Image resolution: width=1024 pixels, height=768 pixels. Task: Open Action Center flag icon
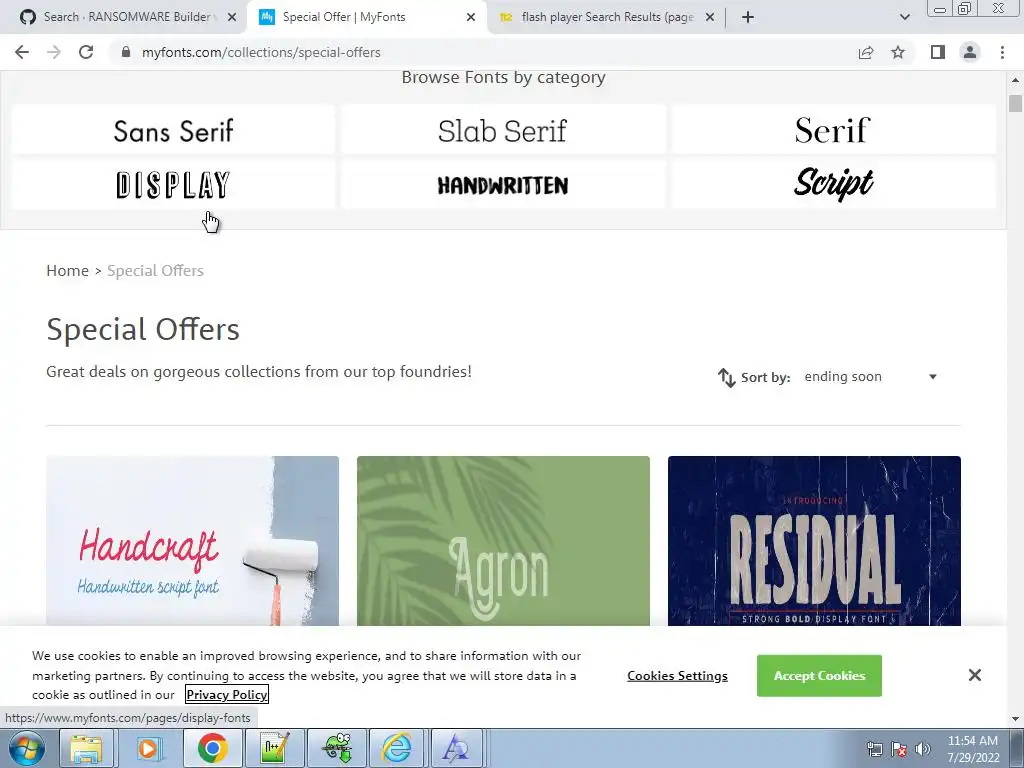coord(899,749)
